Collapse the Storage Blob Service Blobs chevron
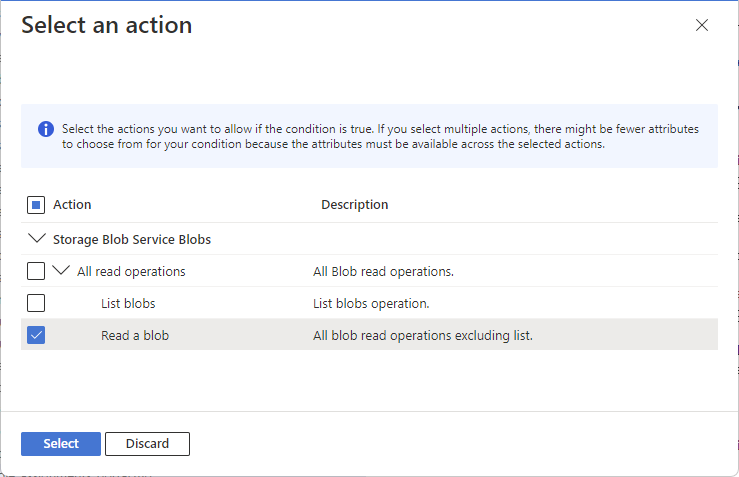Screen dimensions: 739x477 (38, 239)
